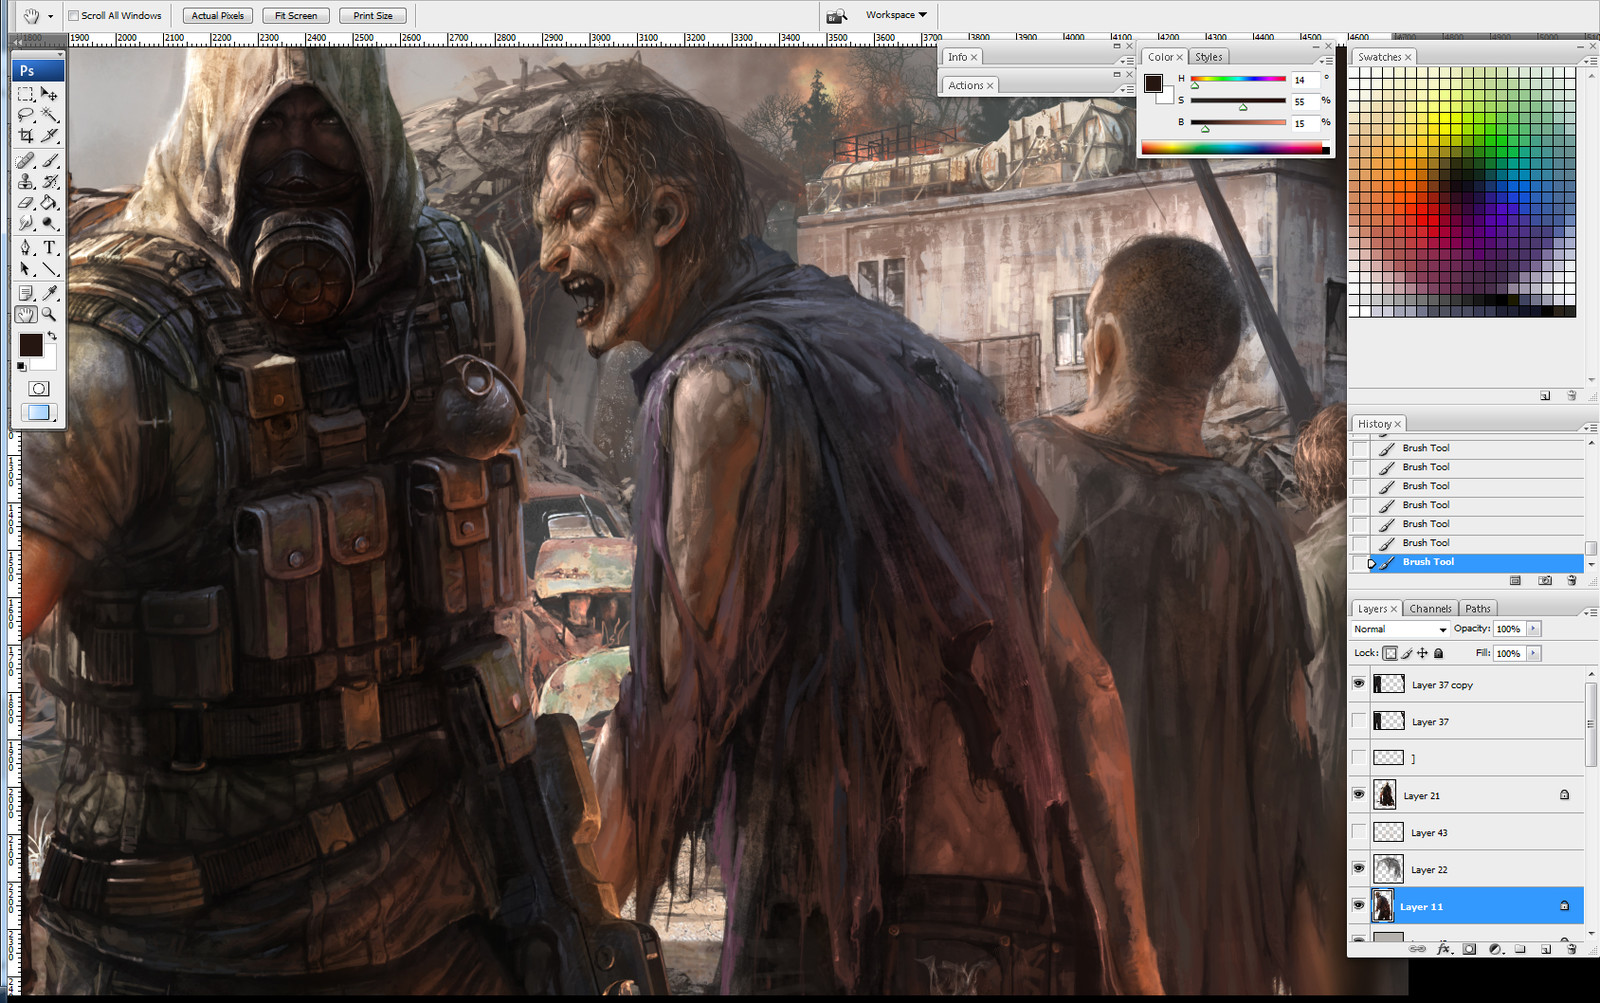Click fx add layer style icon
Image resolution: width=1600 pixels, height=1003 pixels.
pyautogui.click(x=1443, y=949)
